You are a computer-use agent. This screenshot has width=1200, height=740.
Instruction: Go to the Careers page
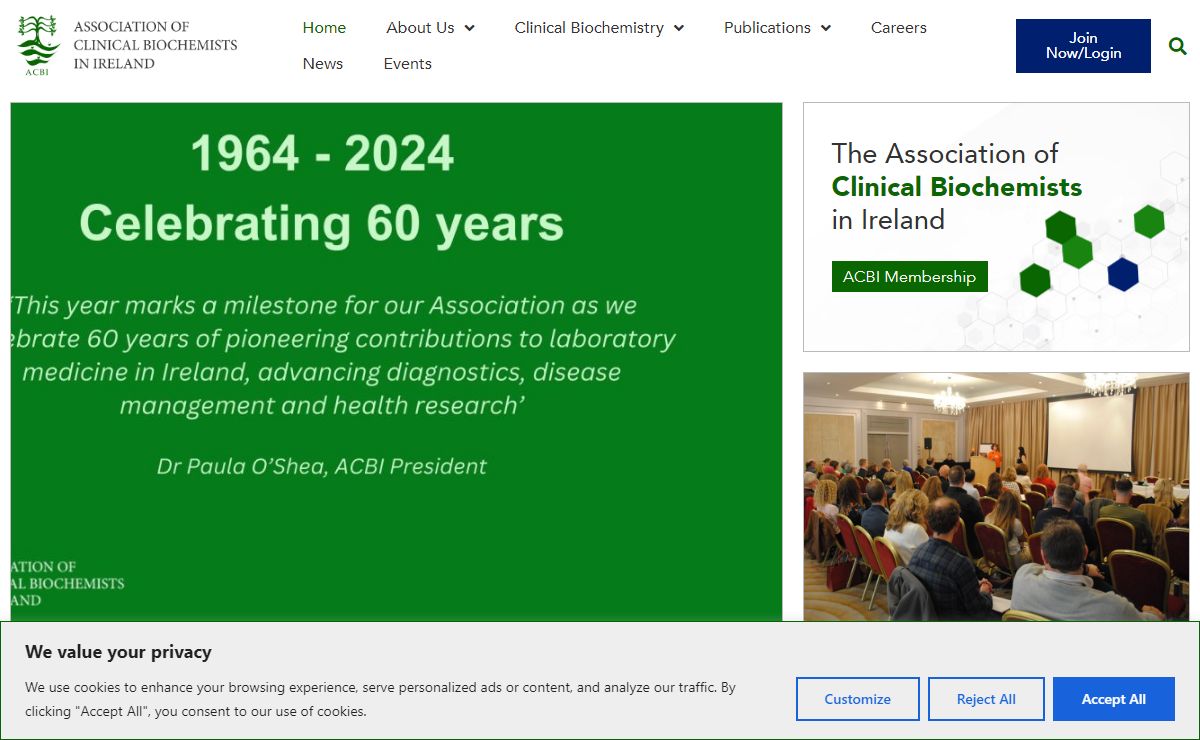pos(899,28)
